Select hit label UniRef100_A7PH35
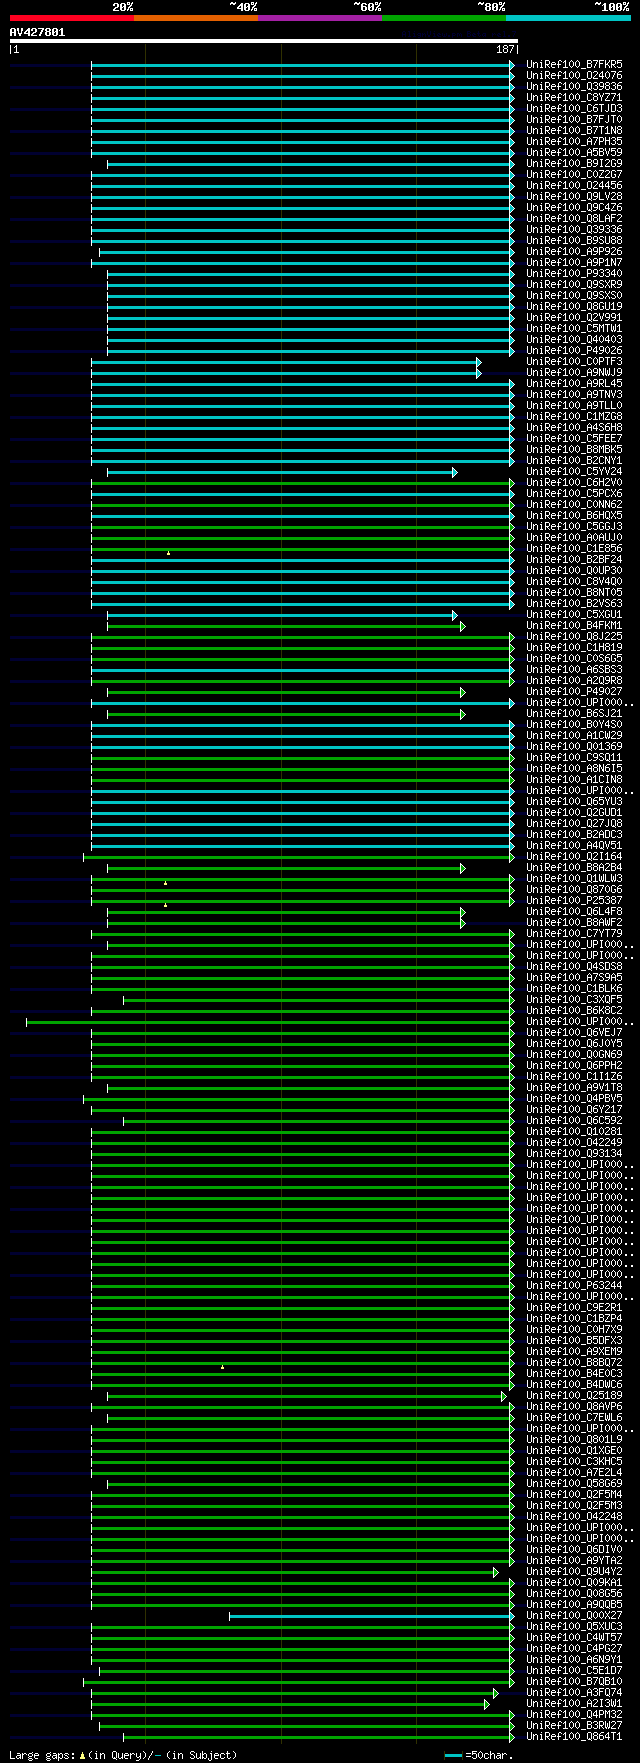This screenshot has width=640, height=1763. (574, 142)
